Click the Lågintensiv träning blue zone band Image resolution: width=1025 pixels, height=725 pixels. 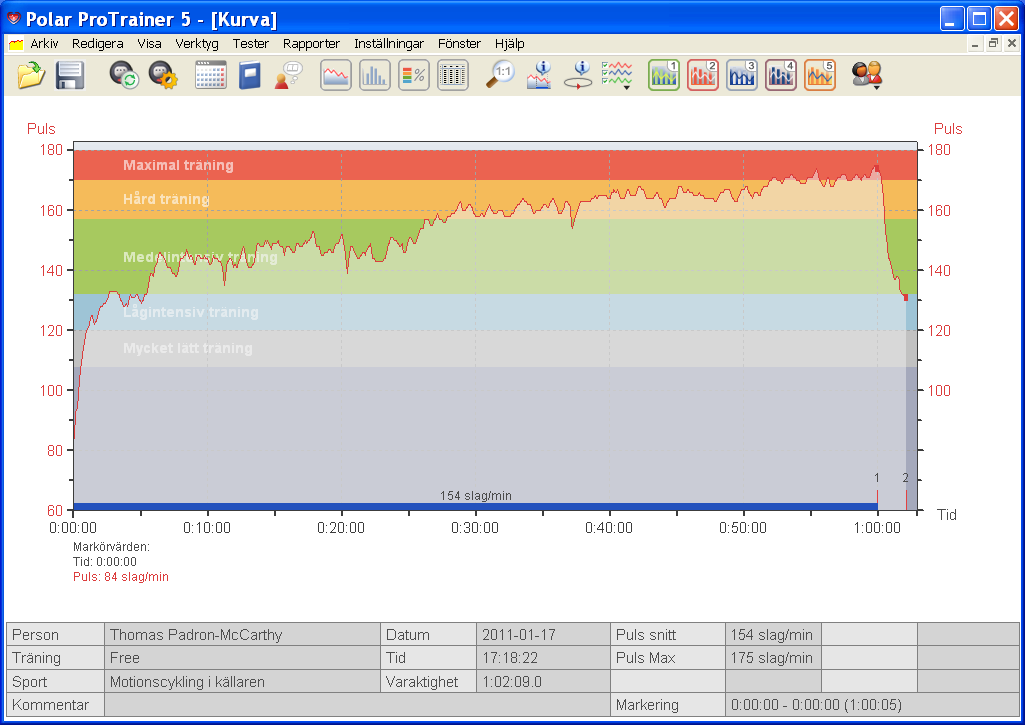(495, 312)
